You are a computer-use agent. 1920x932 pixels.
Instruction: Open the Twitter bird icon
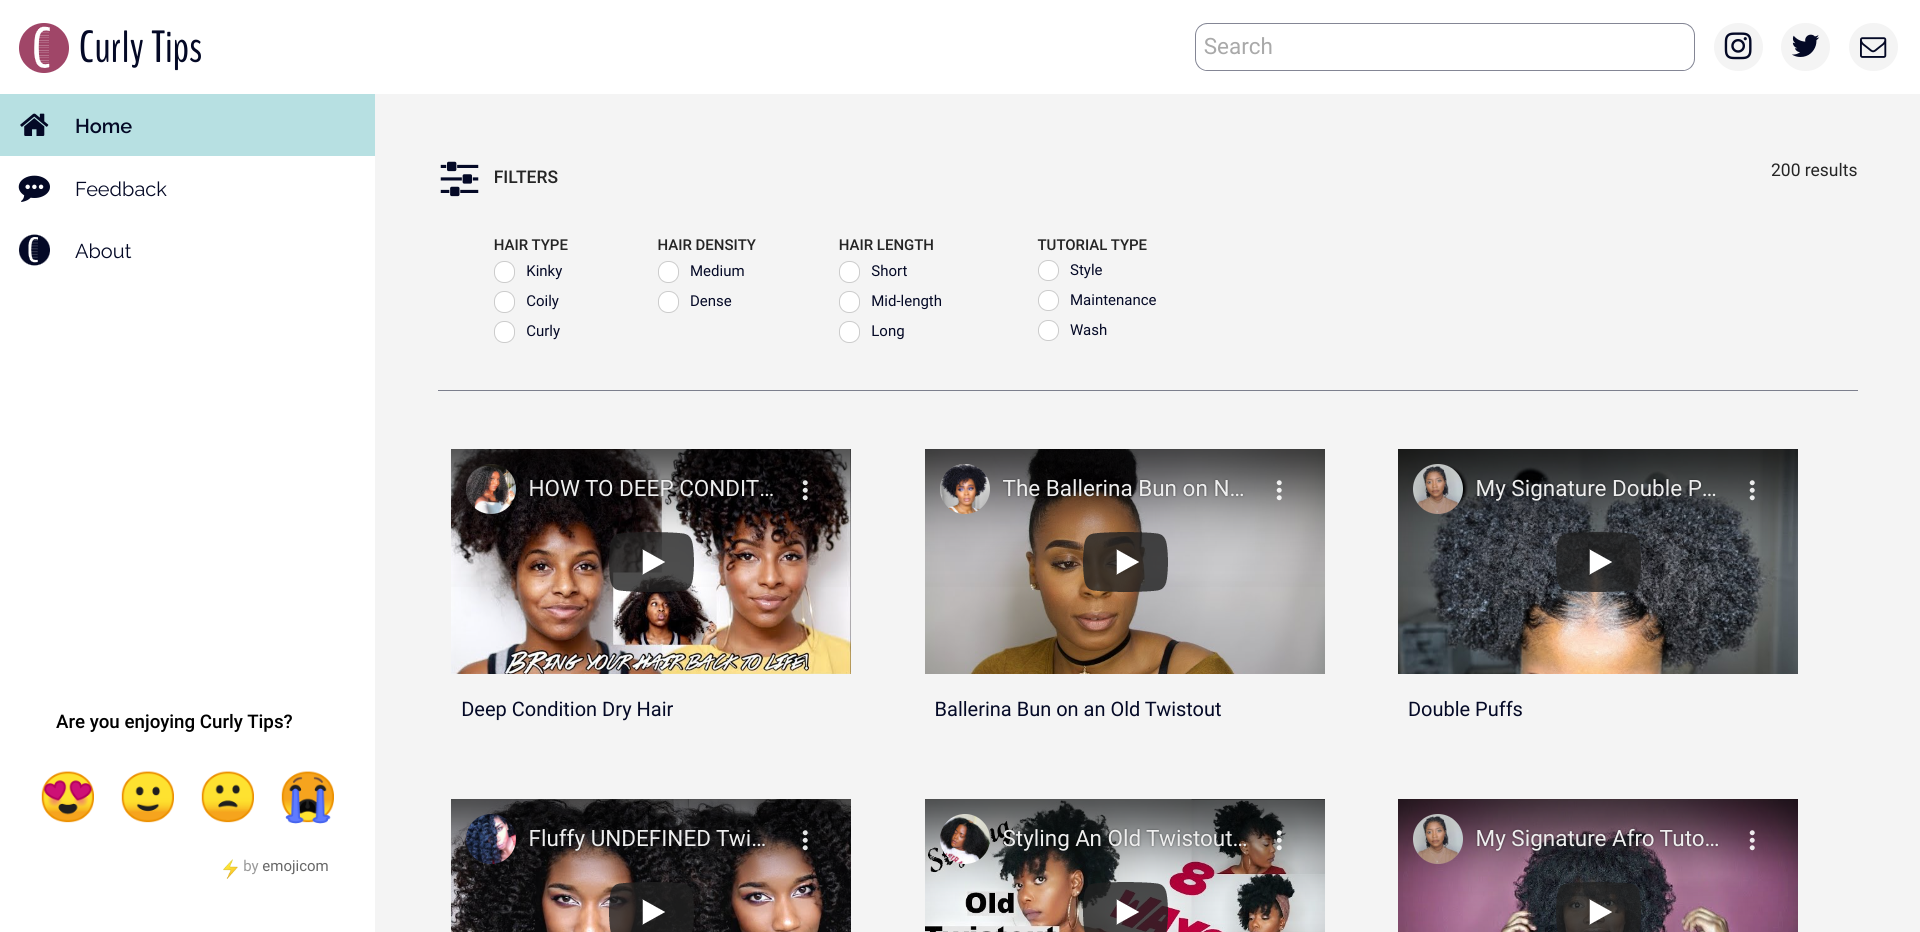tap(1805, 47)
